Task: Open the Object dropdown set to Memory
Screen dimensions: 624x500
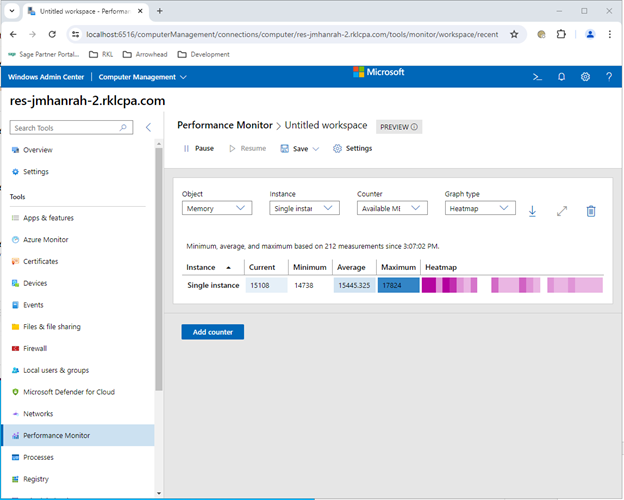Action: [x=217, y=208]
